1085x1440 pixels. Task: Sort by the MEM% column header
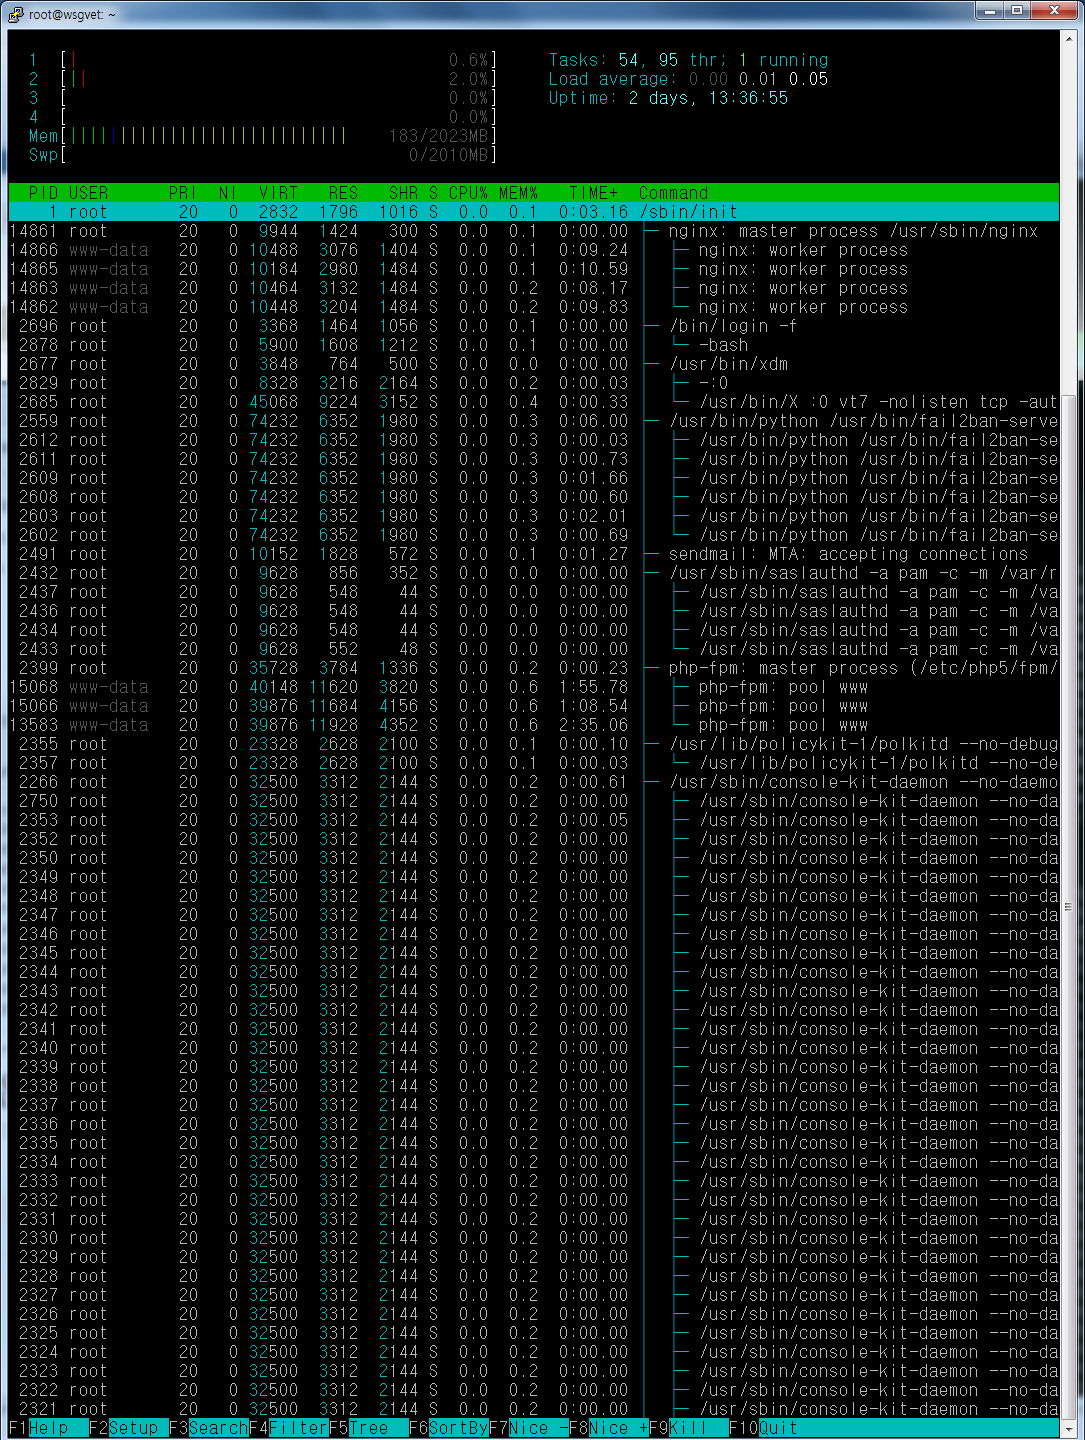[518, 193]
